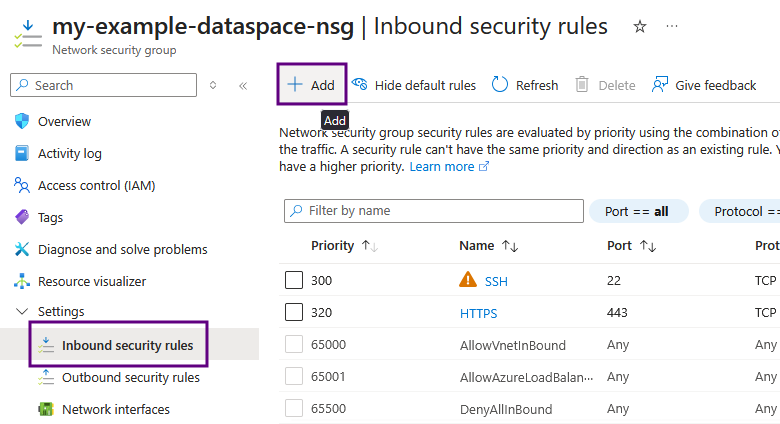Click the favorite star icon beside the title

pyautogui.click(x=640, y=26)
